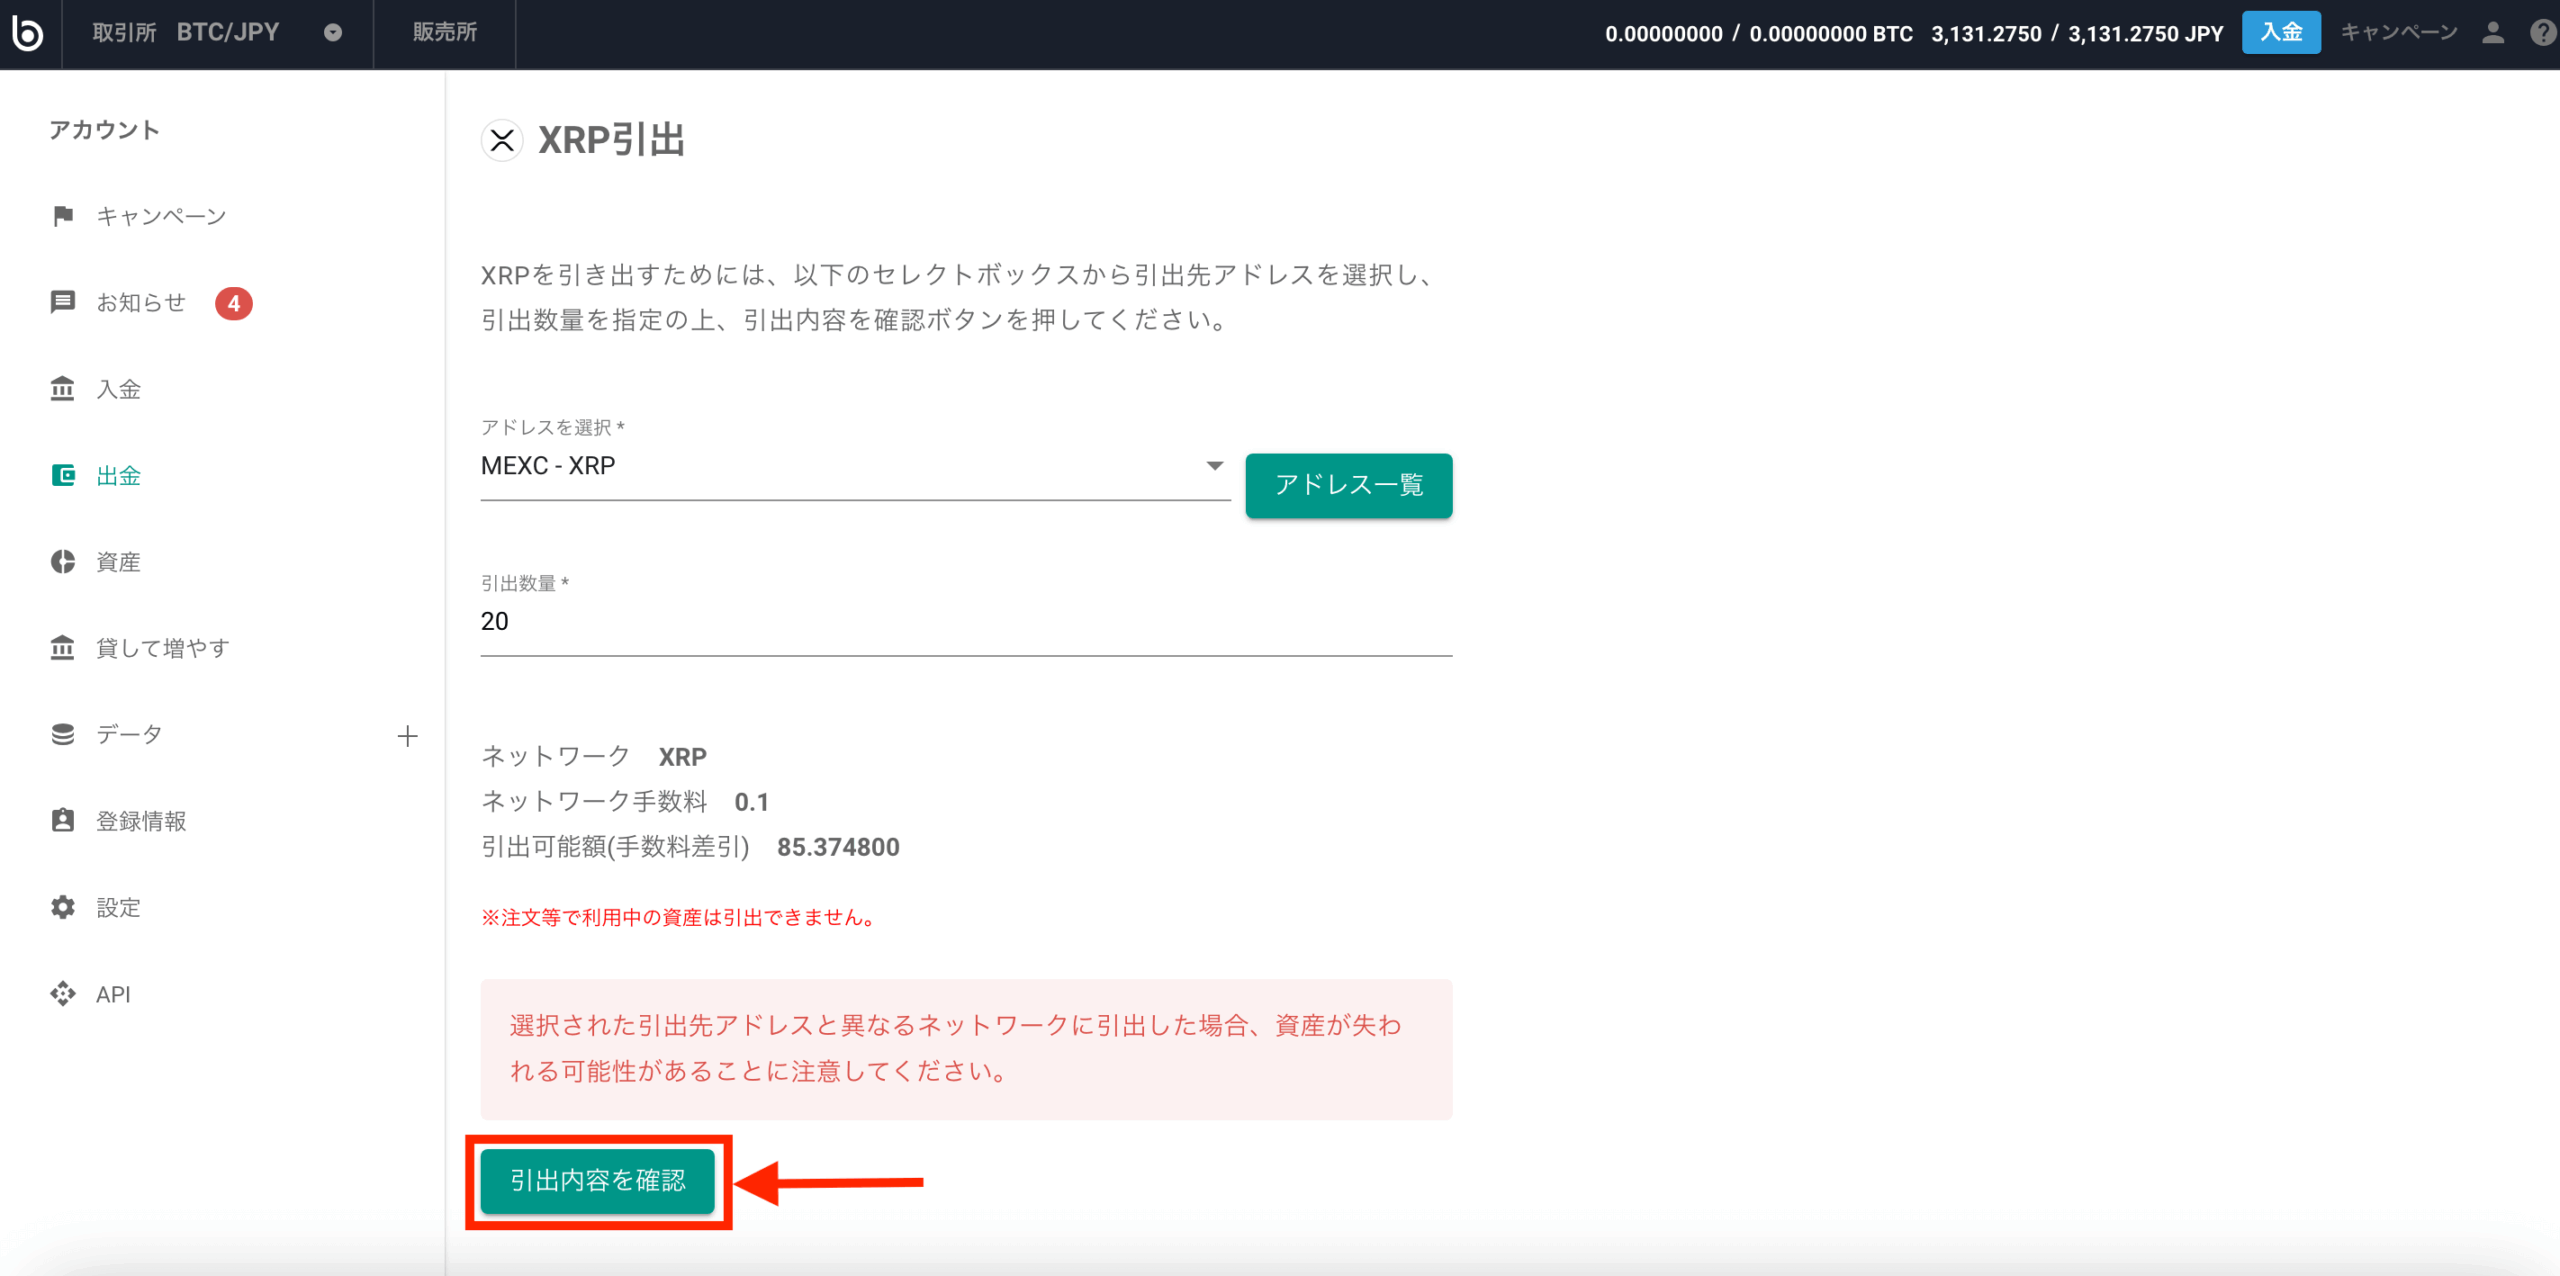Screen dimensions: 2560x1276
Task: Open the BTC/JPY pair dropdown arrow
Action: [333, 33]
